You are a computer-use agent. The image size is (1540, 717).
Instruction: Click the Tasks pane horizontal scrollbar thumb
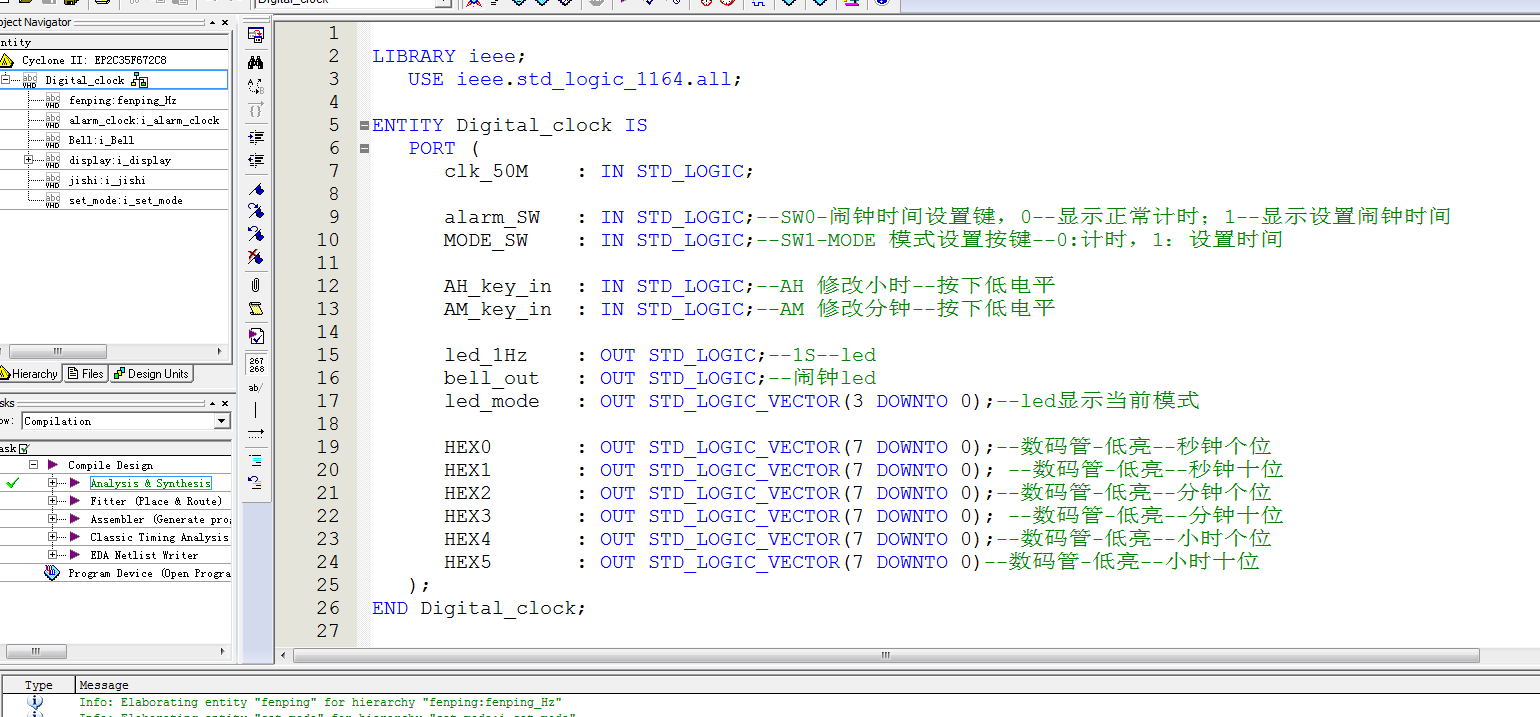point(36,651)
